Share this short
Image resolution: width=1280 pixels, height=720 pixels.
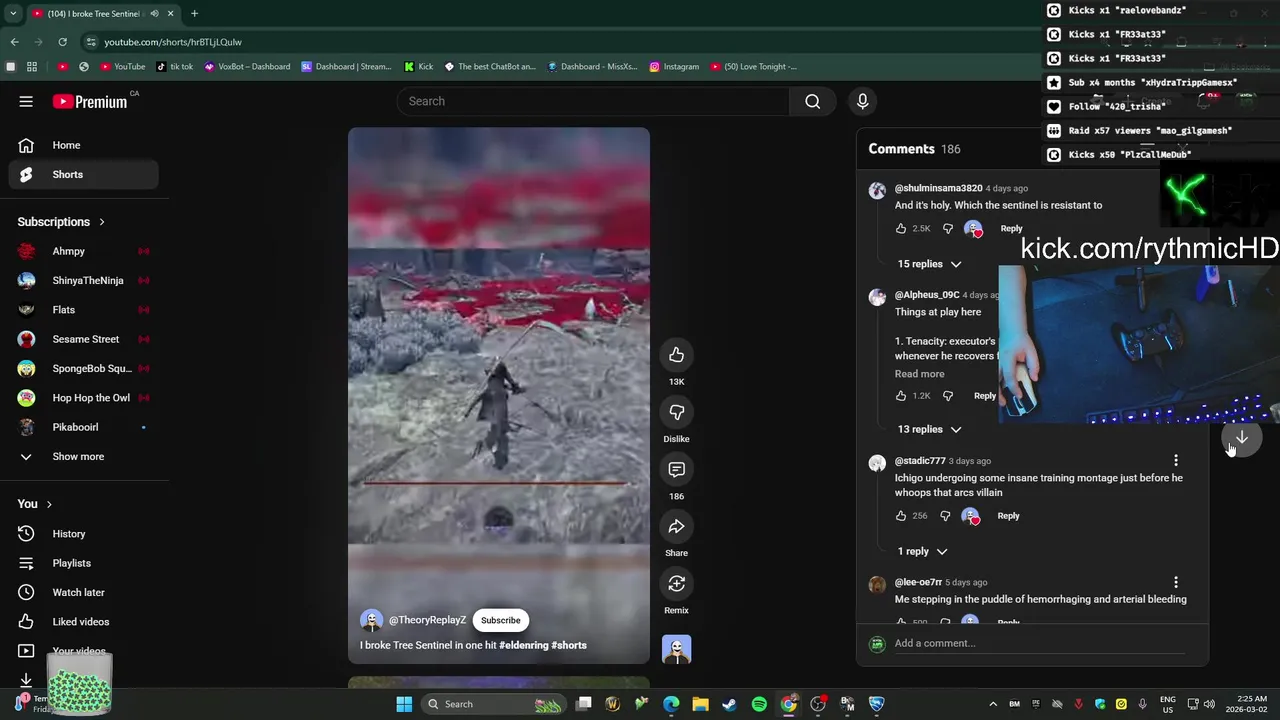676,526
